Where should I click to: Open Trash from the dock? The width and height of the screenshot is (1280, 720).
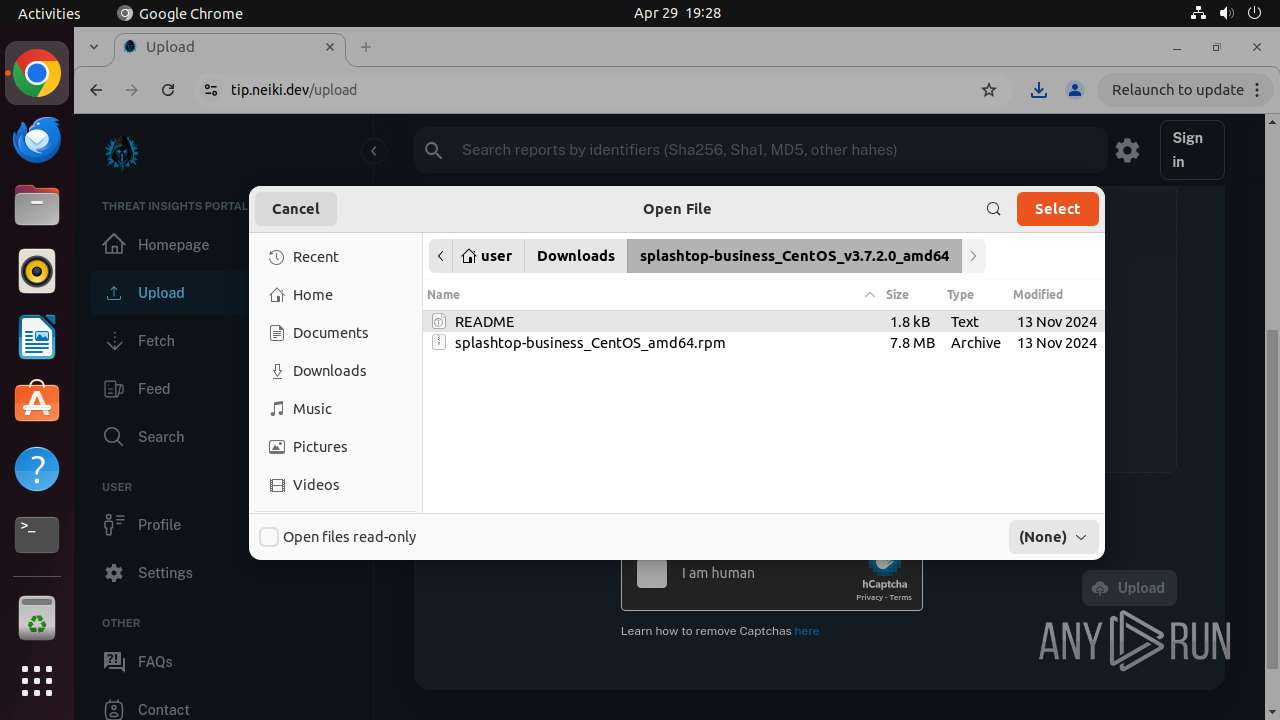(37, 617)
